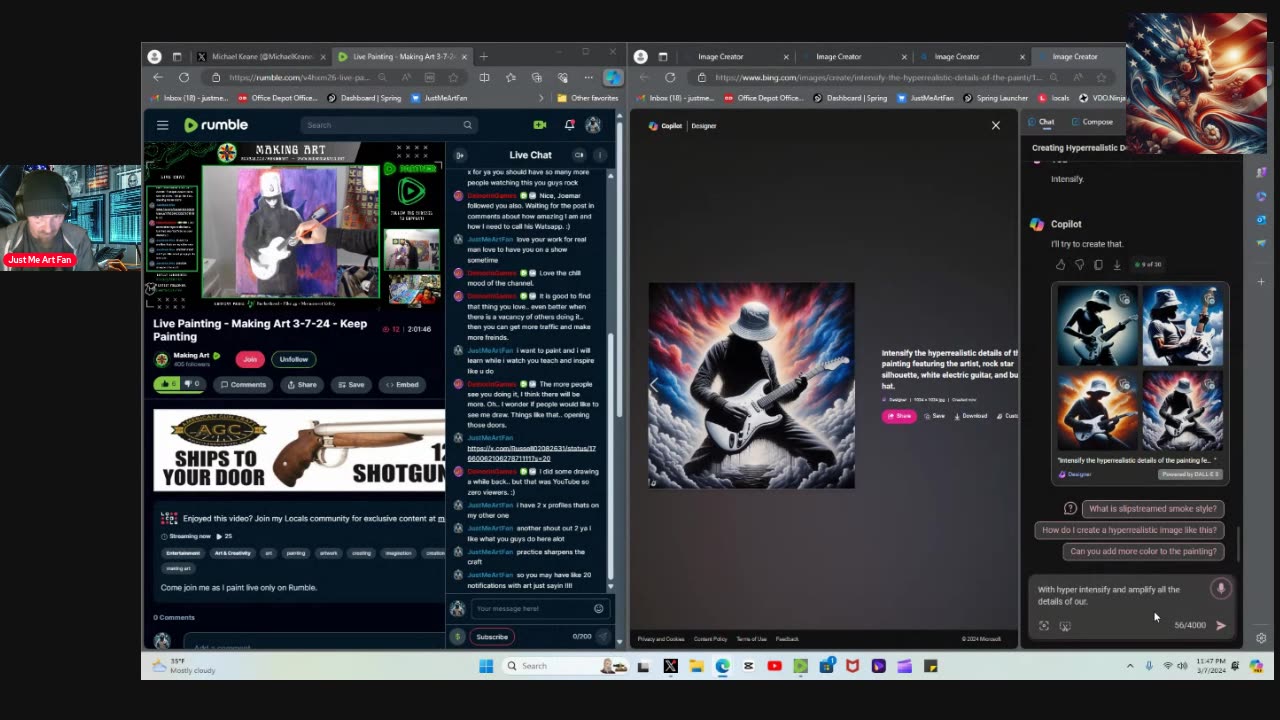Viewport: 1280px width, 720px height.
Task: Select 'How do I create a hyperrealistic image' suggestion
Action: coord(1129,530)
